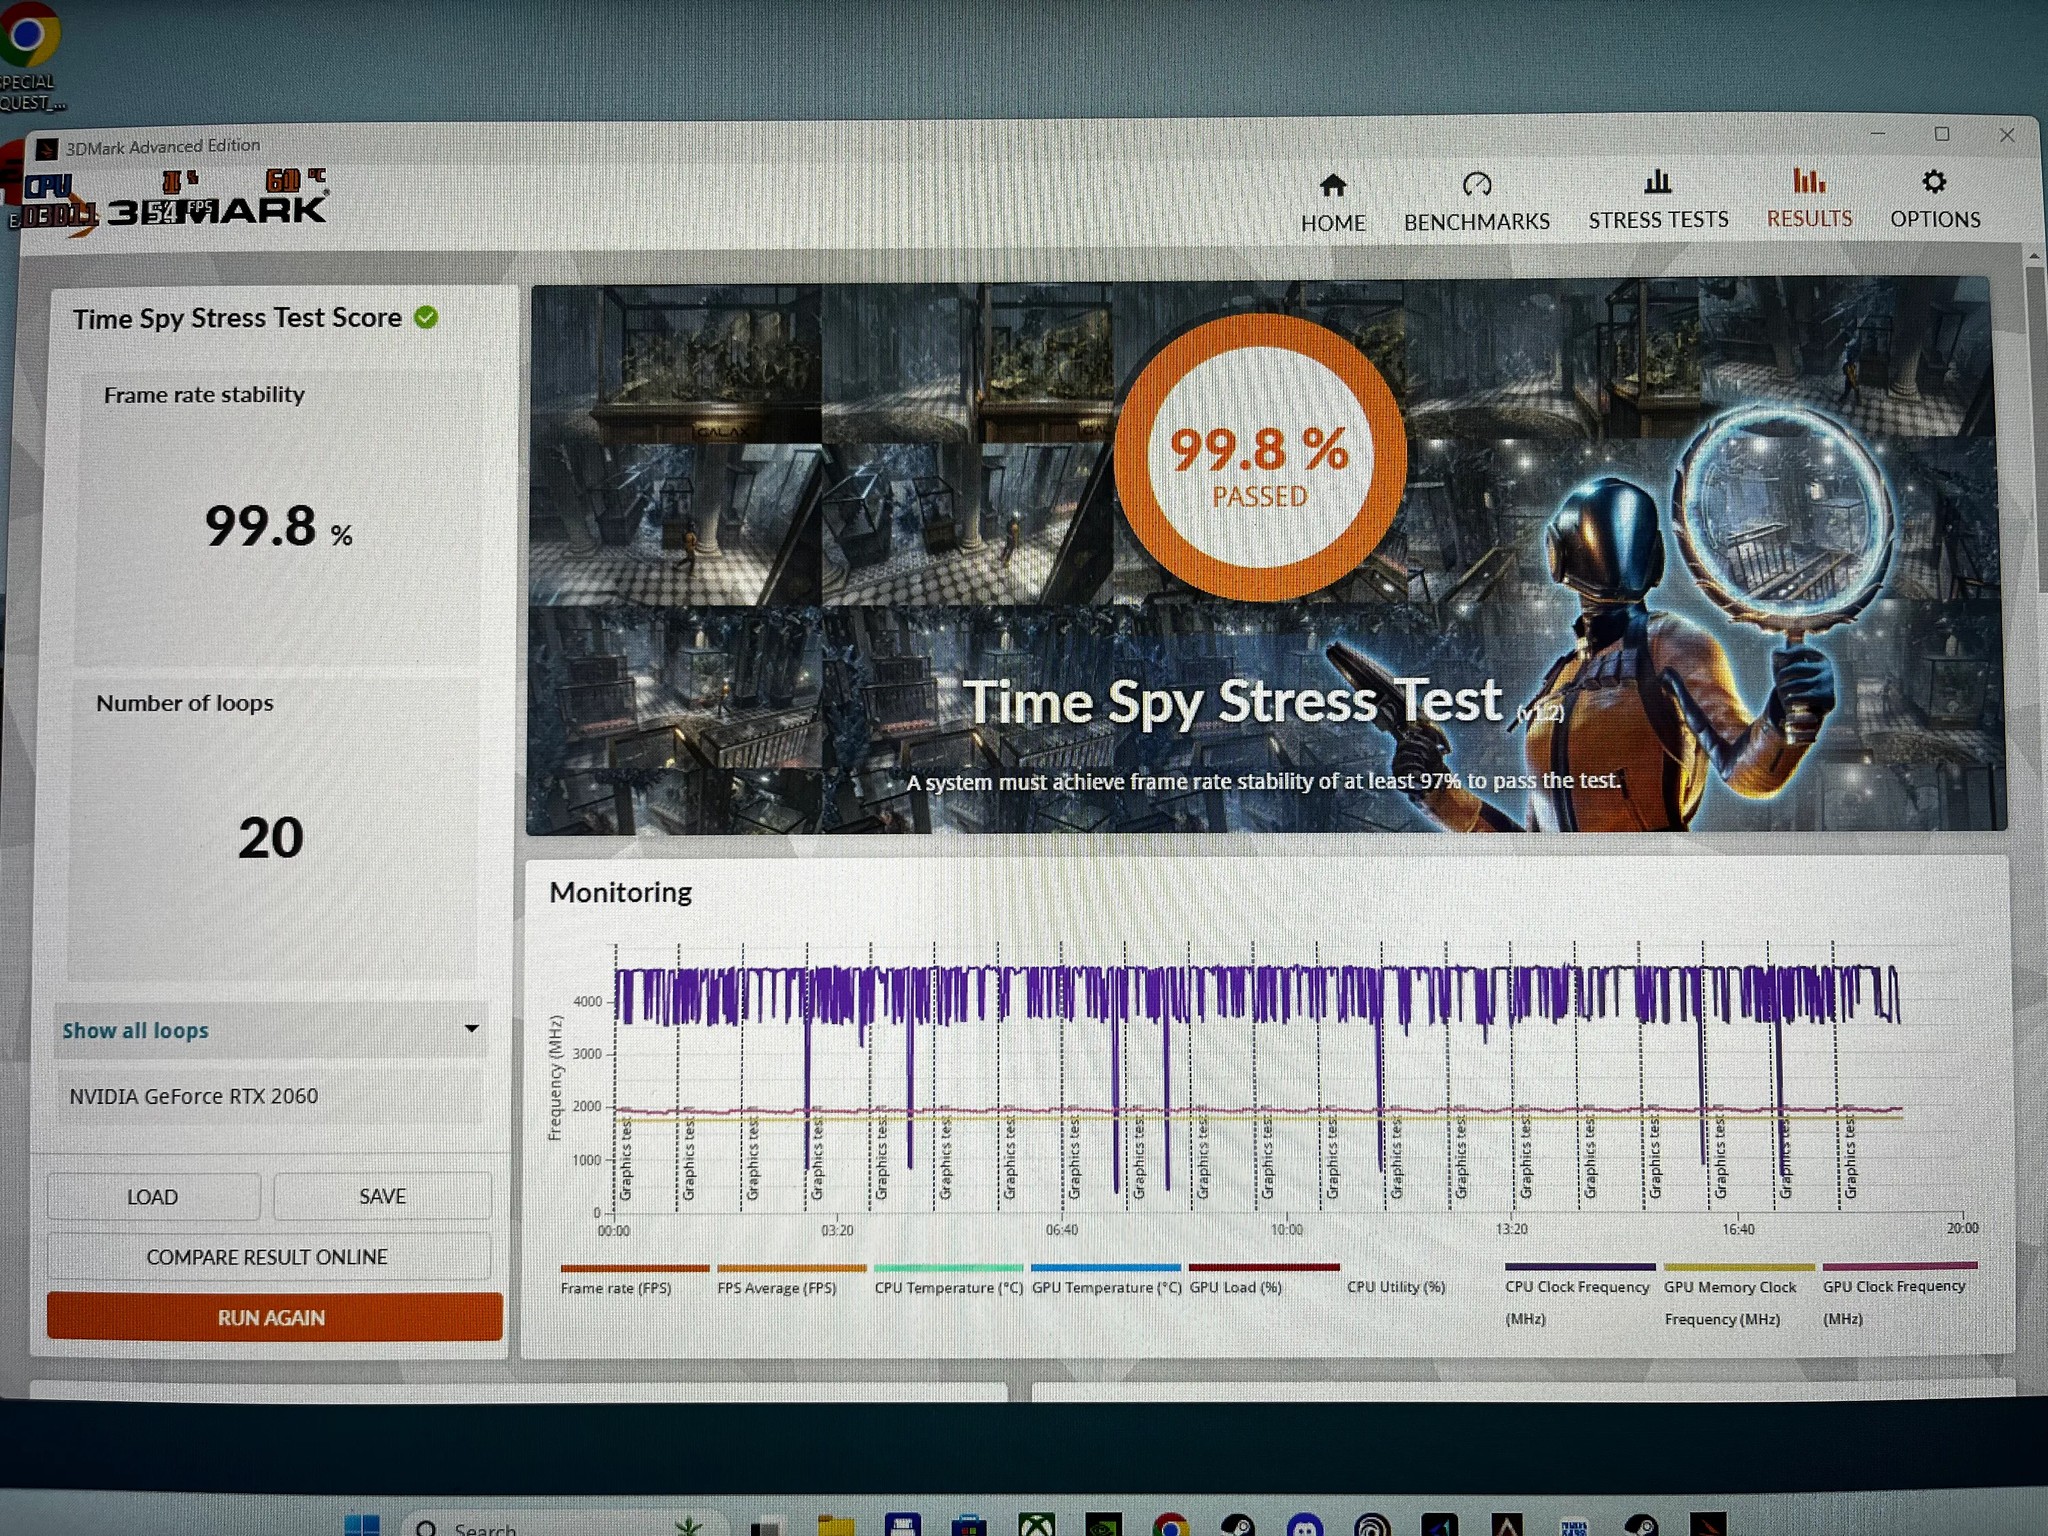Toggle the FPS Average (FPS) legend entry

[791, 1279]
